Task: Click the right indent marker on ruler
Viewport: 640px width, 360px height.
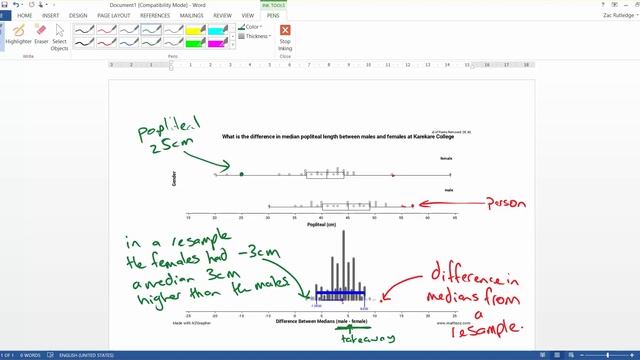Action: [472, 66]
